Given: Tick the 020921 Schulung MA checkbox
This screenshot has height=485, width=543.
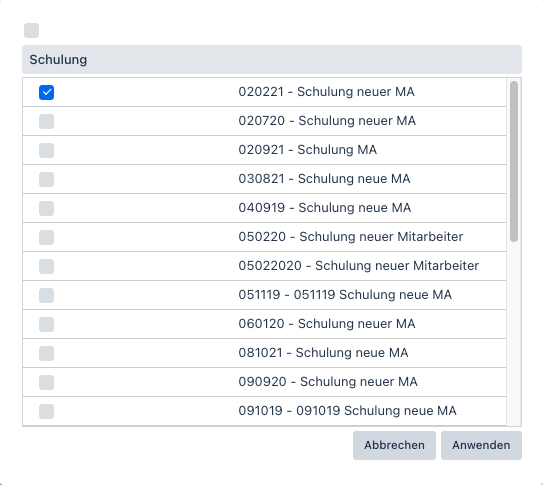Looking at the screenshot, I should tap(46, 151).
